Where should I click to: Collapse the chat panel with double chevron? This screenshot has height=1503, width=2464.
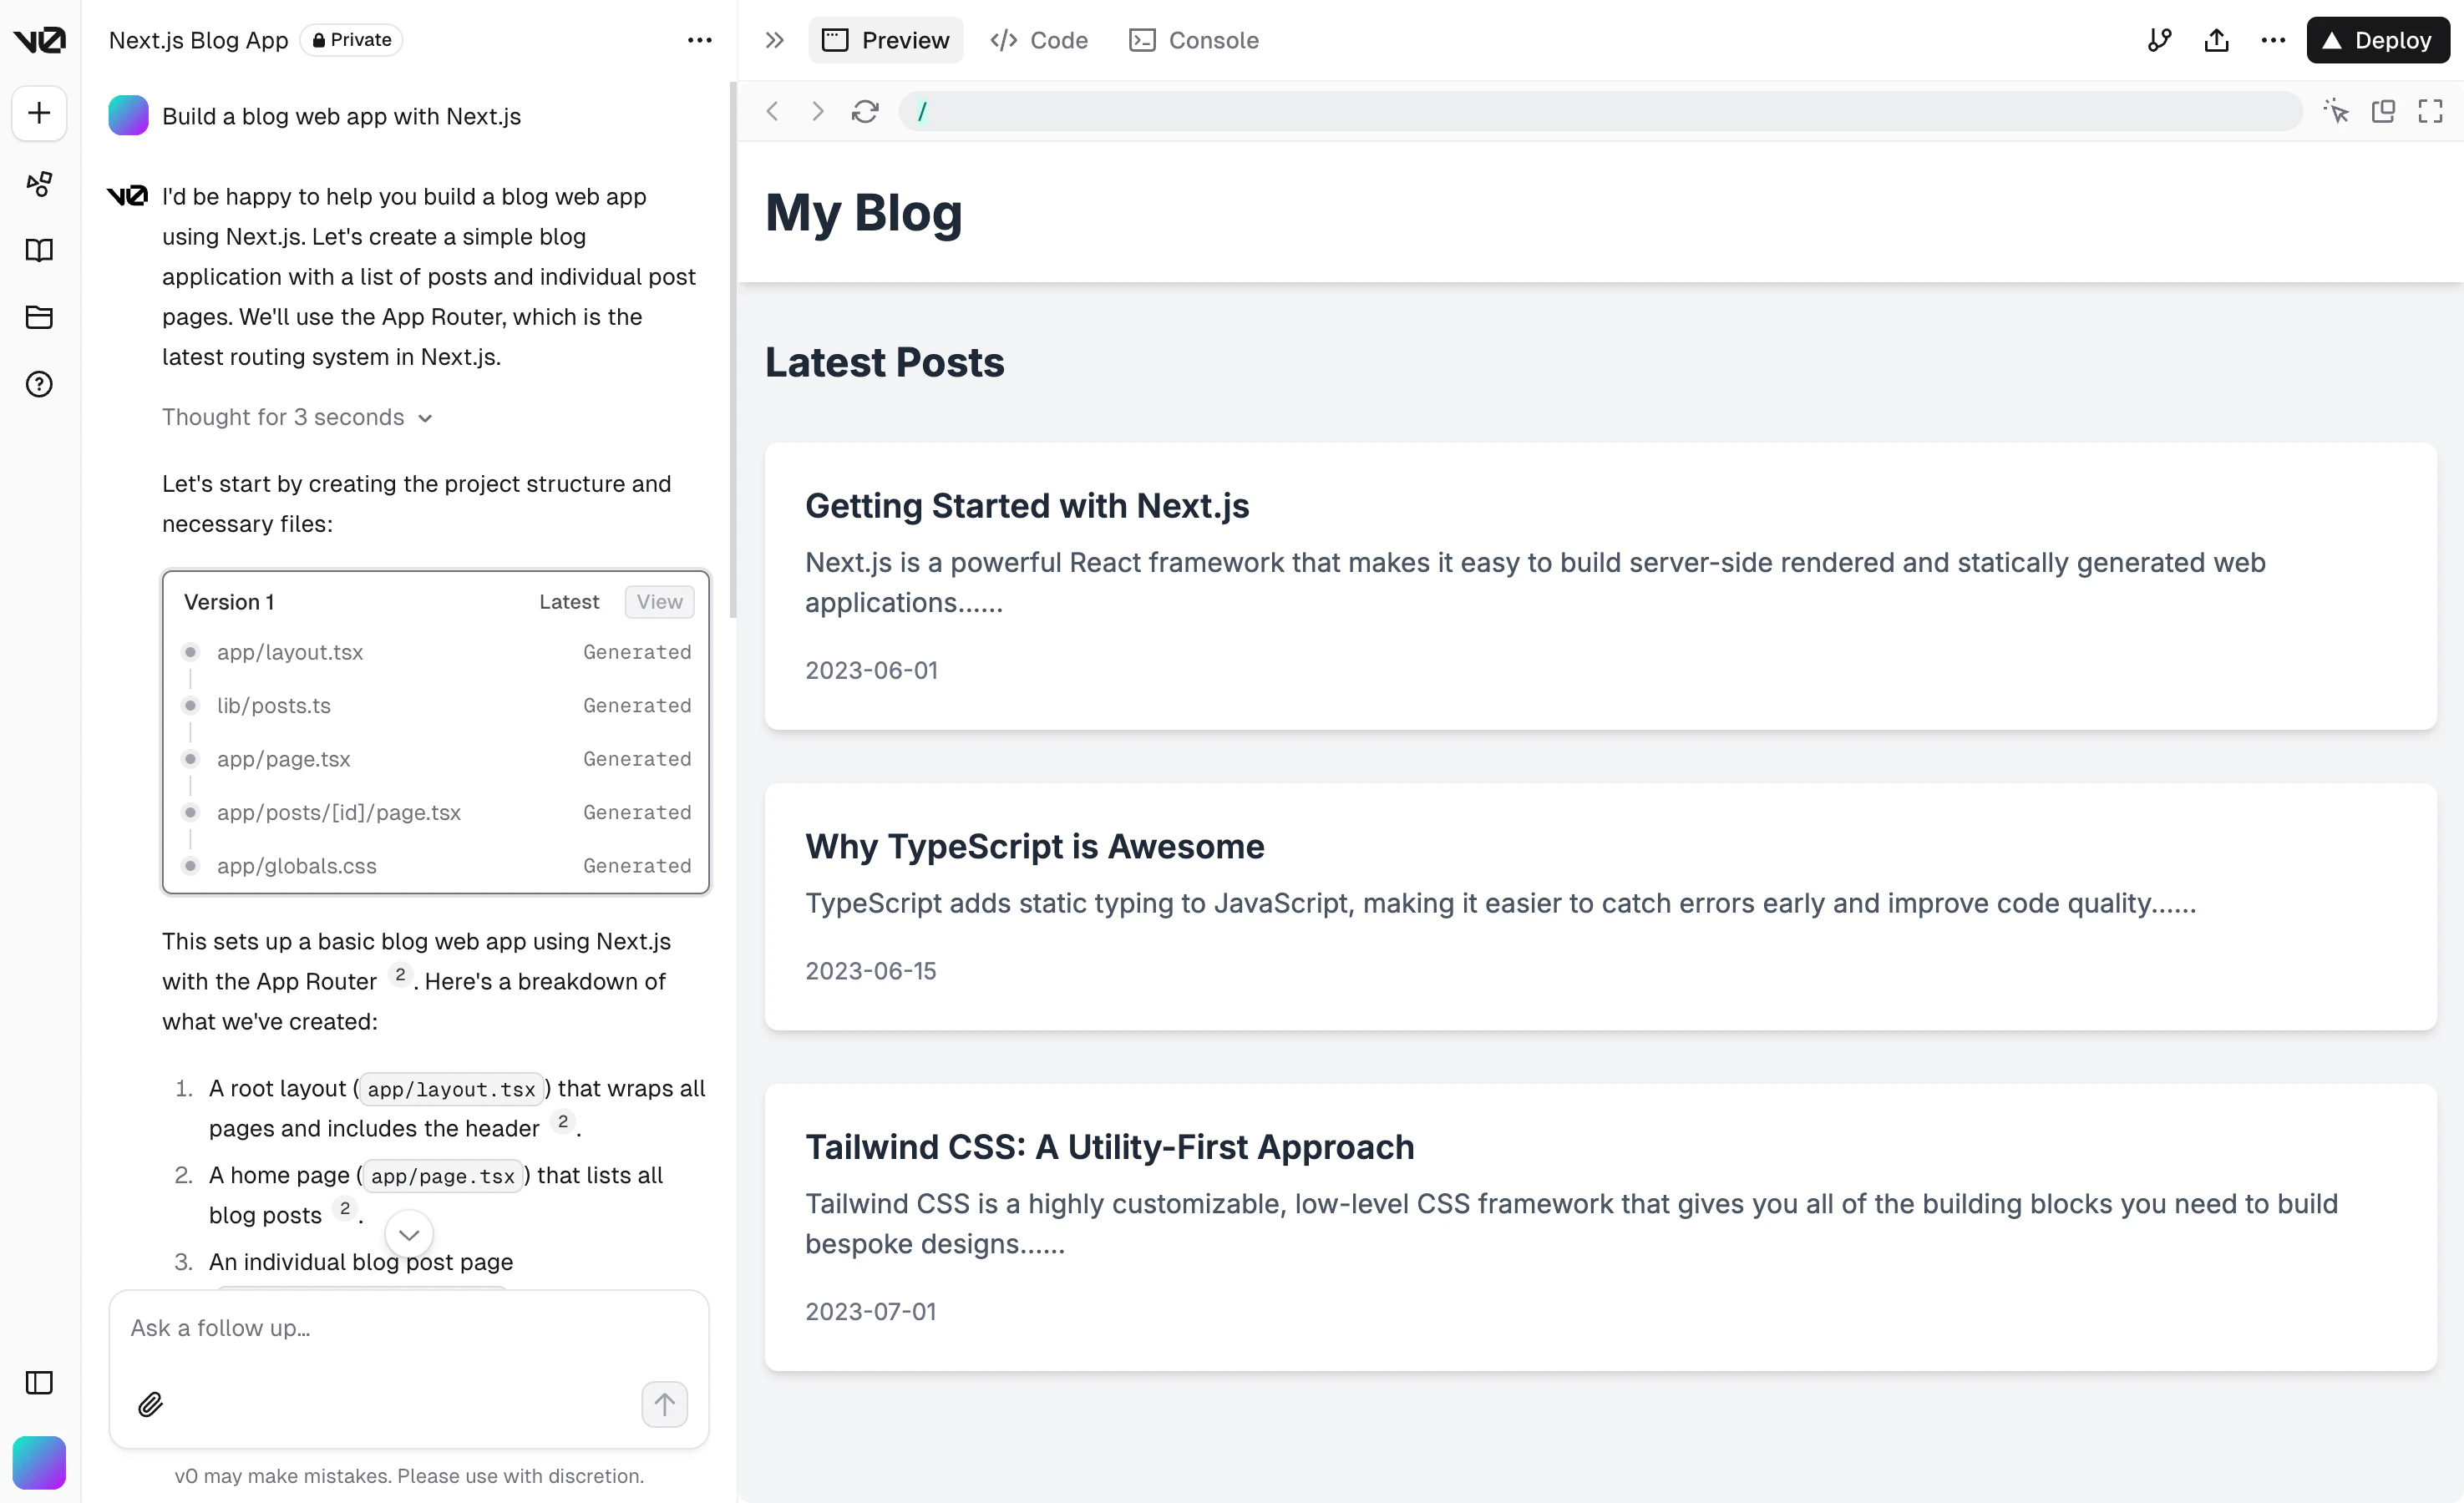[774, 40]
